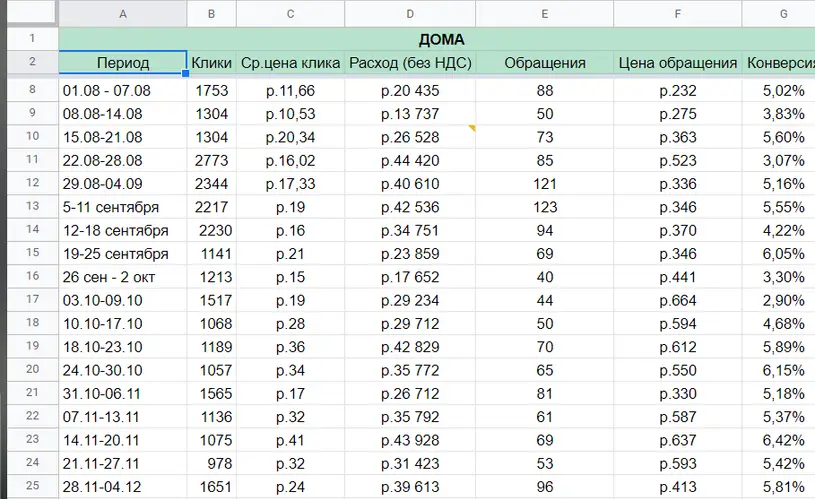The width and height of the screenshot is (815, 499).
Task: Select clicks value 978
Action: pyautogui.click(x=212, y=464)
